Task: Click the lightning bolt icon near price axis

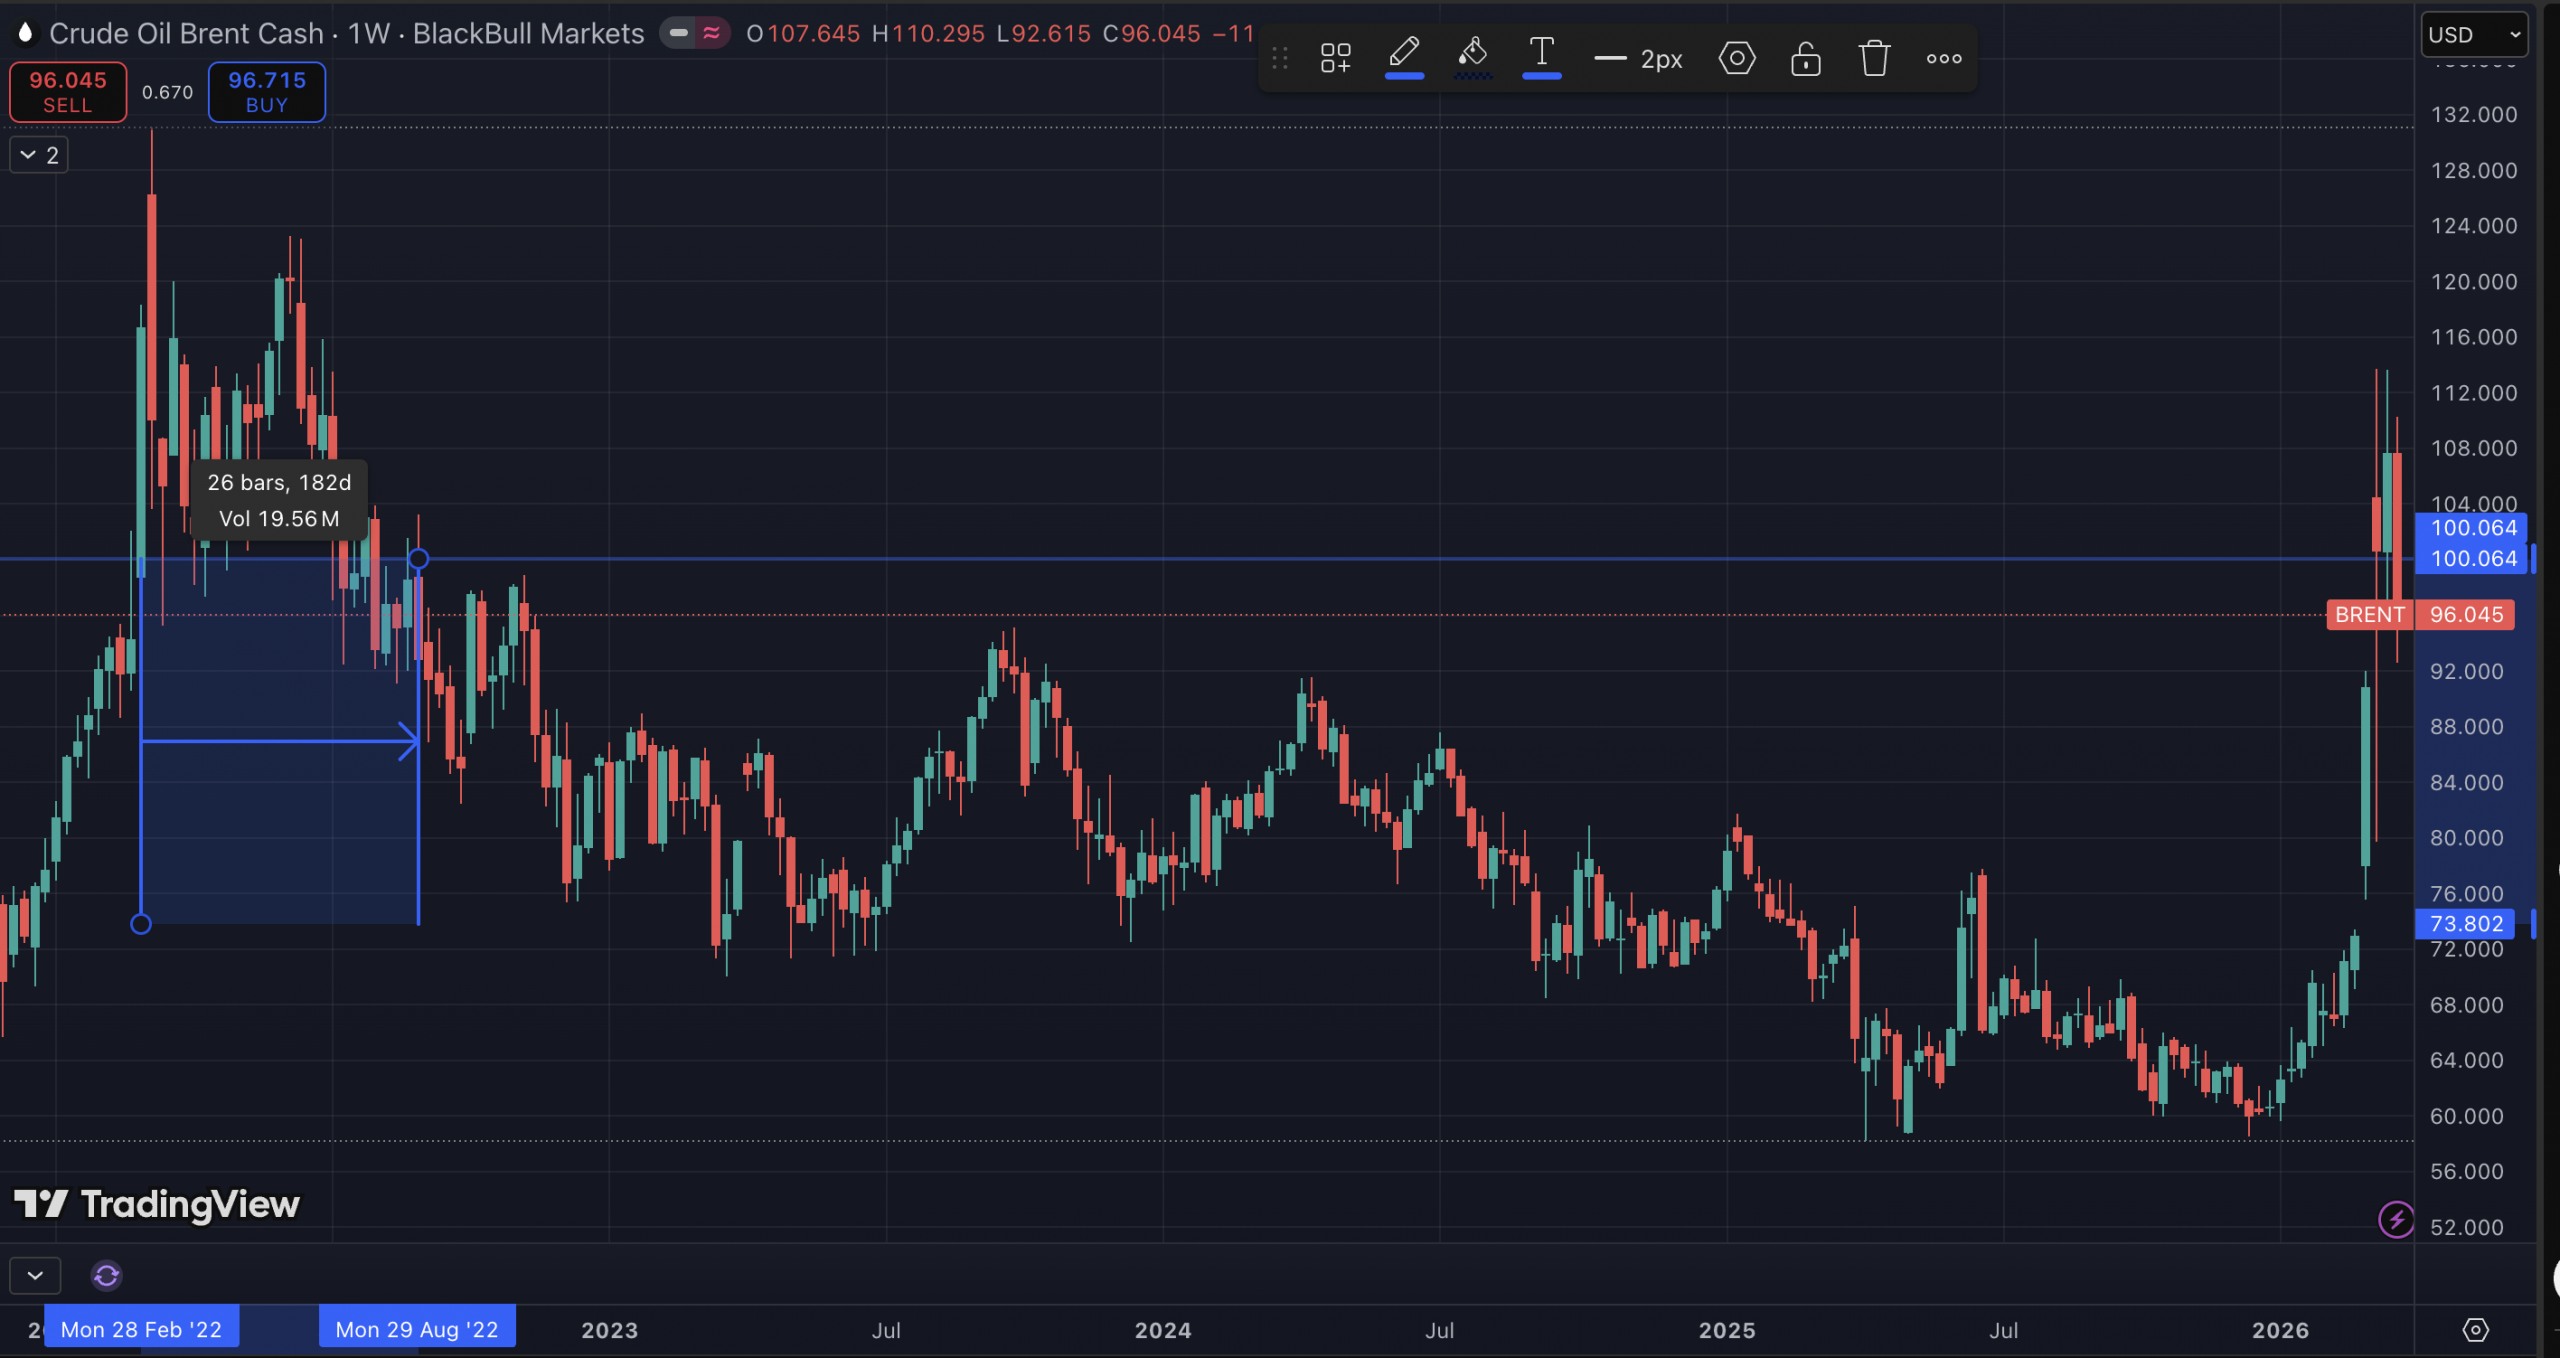Action: click(x=2396, y=1219)
